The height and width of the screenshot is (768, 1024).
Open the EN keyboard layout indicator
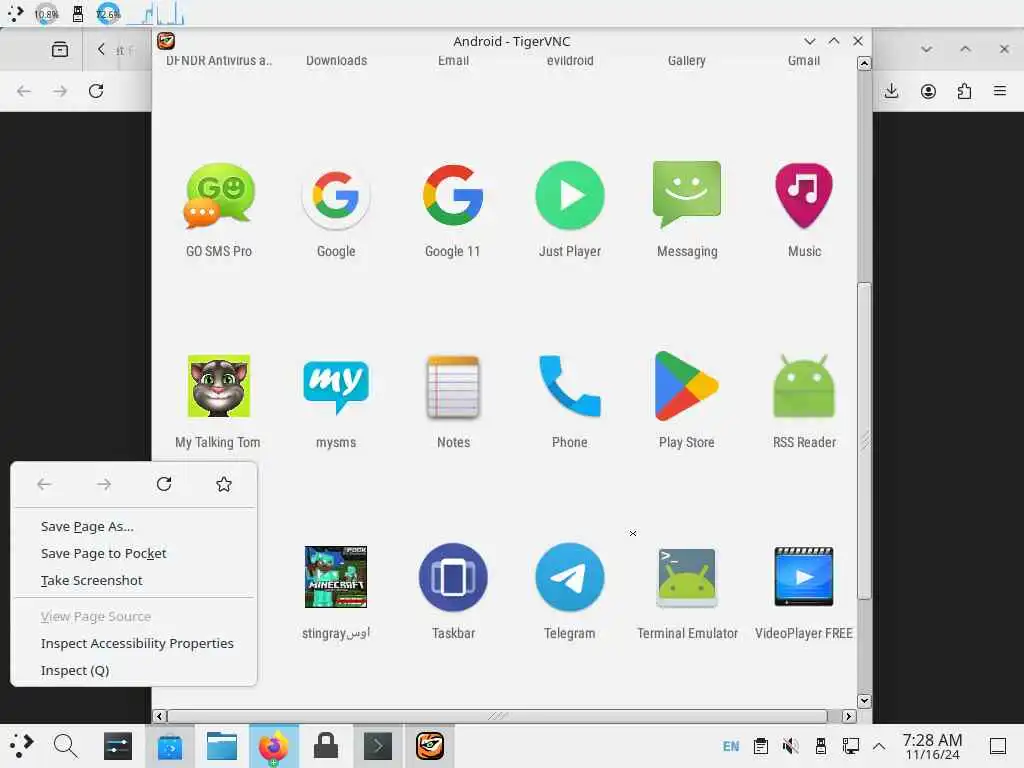click(x=731, y=746)
